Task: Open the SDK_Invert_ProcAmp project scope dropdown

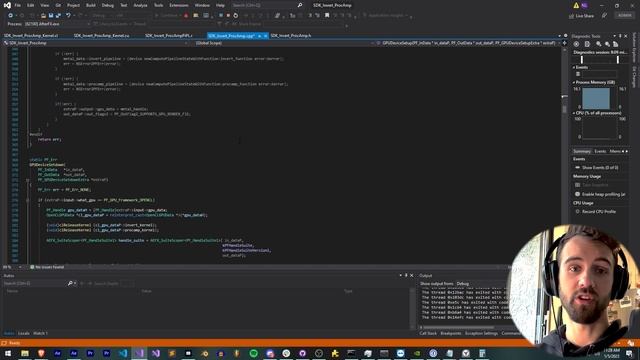Action: click(x=96, y=43)
